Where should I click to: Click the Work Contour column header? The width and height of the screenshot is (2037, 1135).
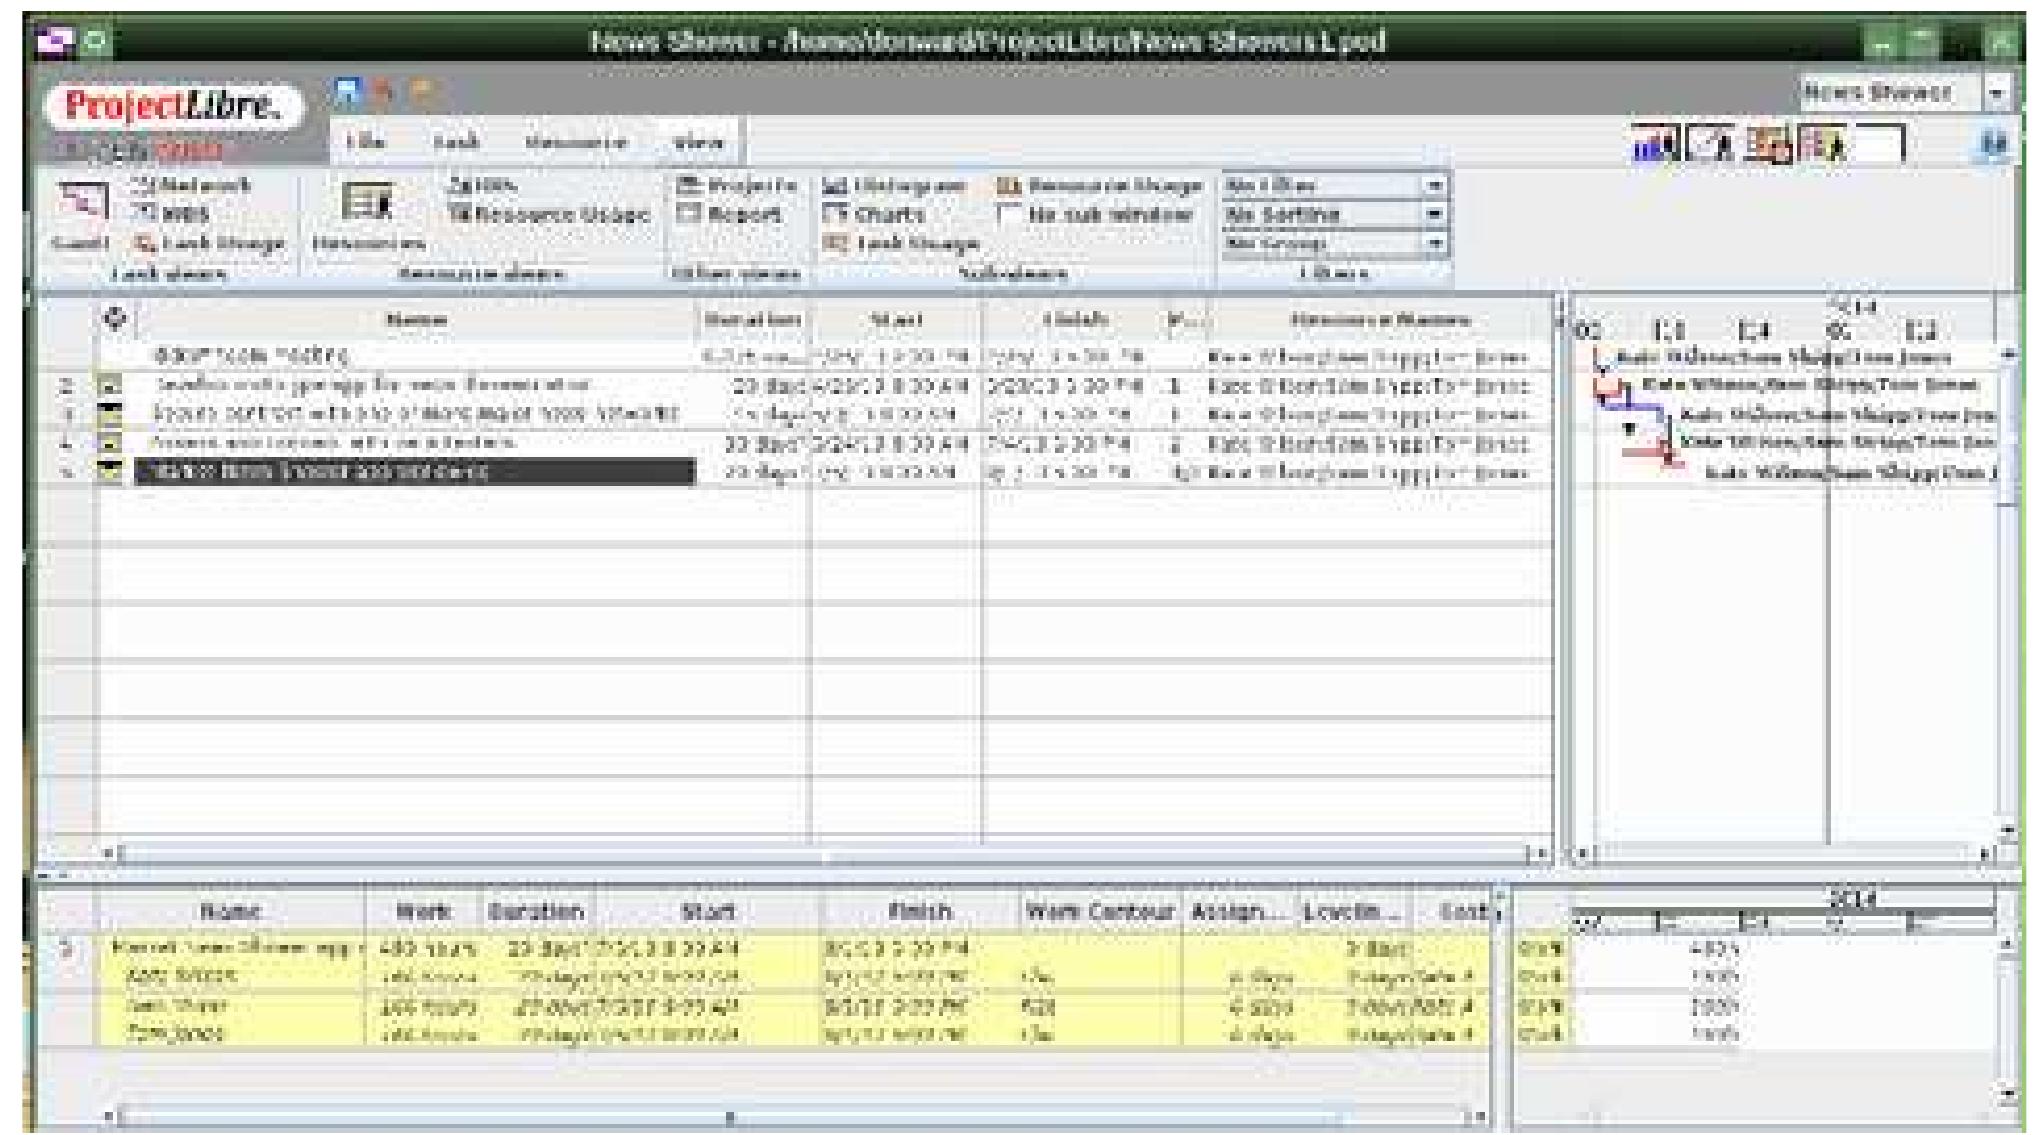(x=1102, y=911)
